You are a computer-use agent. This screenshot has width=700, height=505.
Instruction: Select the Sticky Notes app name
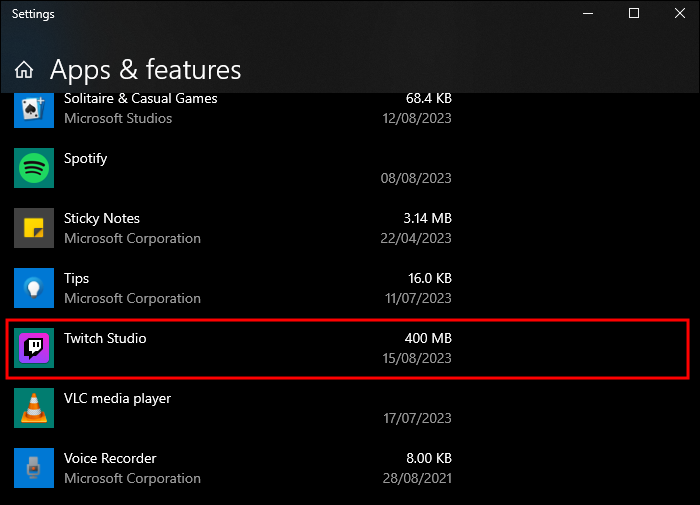(102, 218)
